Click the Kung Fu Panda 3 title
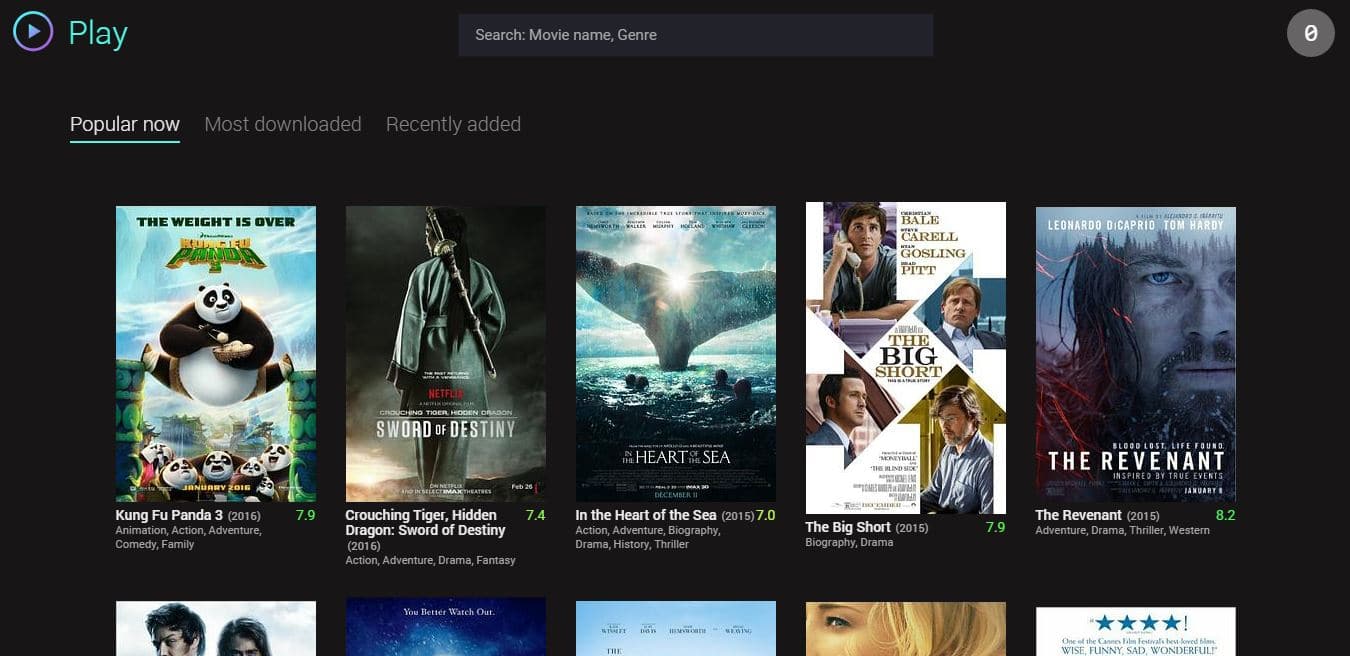The width and height of the screenshot is (1350, 656). (169, 515)
